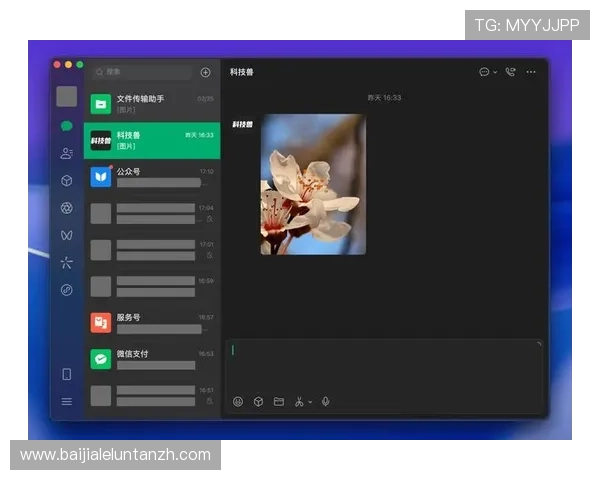
Task: Open the blurred chat timestamped 17:01
Action: pos(152,250)
